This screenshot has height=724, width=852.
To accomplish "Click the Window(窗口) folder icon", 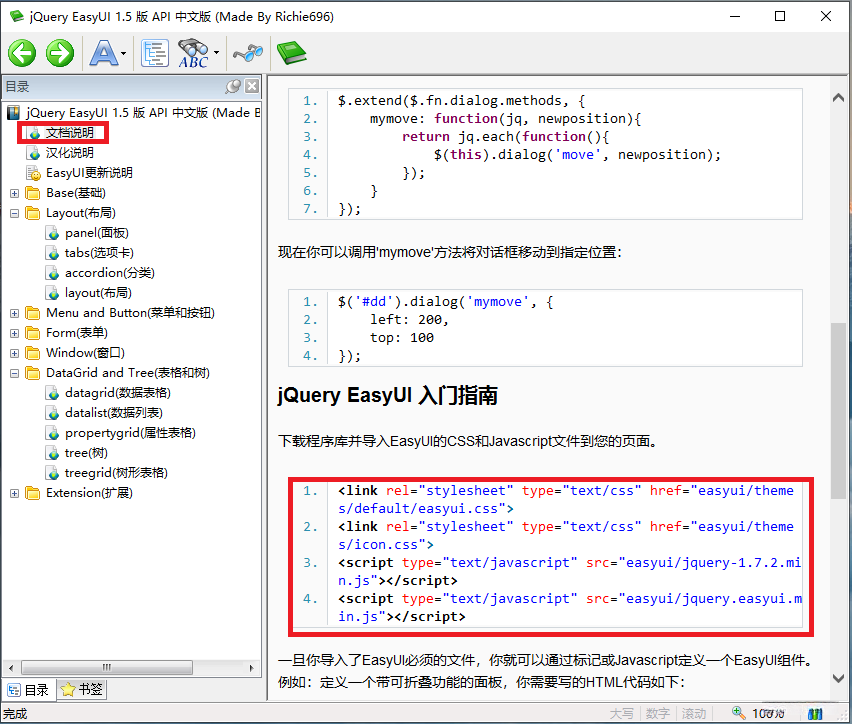I will 33,353.
